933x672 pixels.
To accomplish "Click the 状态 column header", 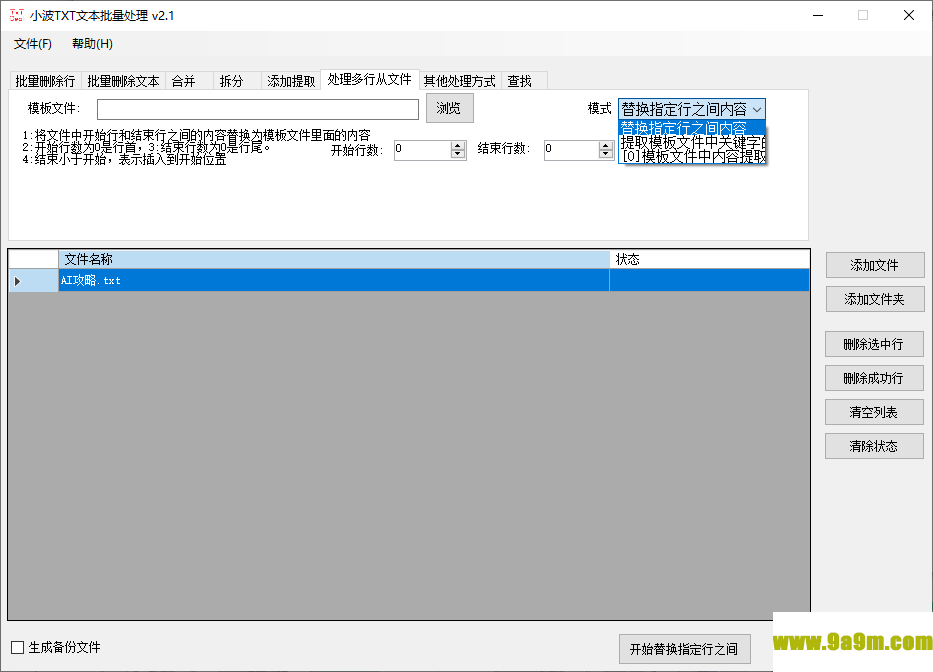I will tap(709, 259).
